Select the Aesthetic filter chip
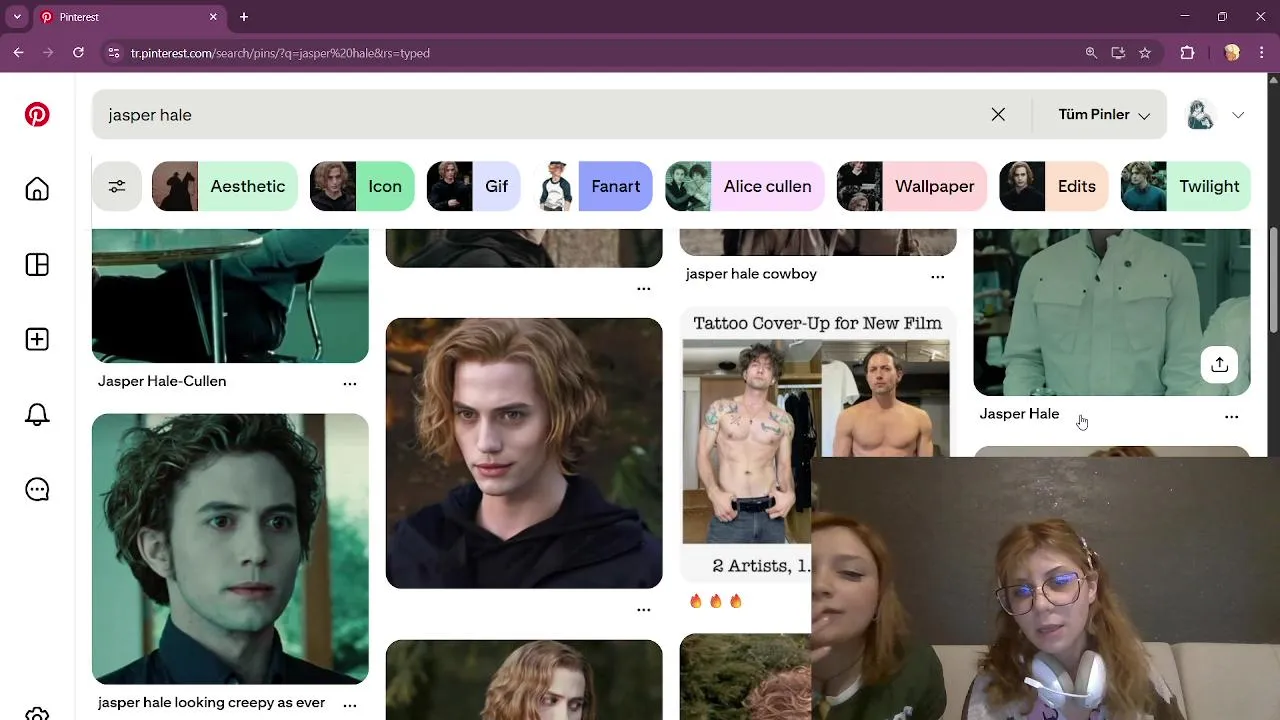 tap(225, 186)
